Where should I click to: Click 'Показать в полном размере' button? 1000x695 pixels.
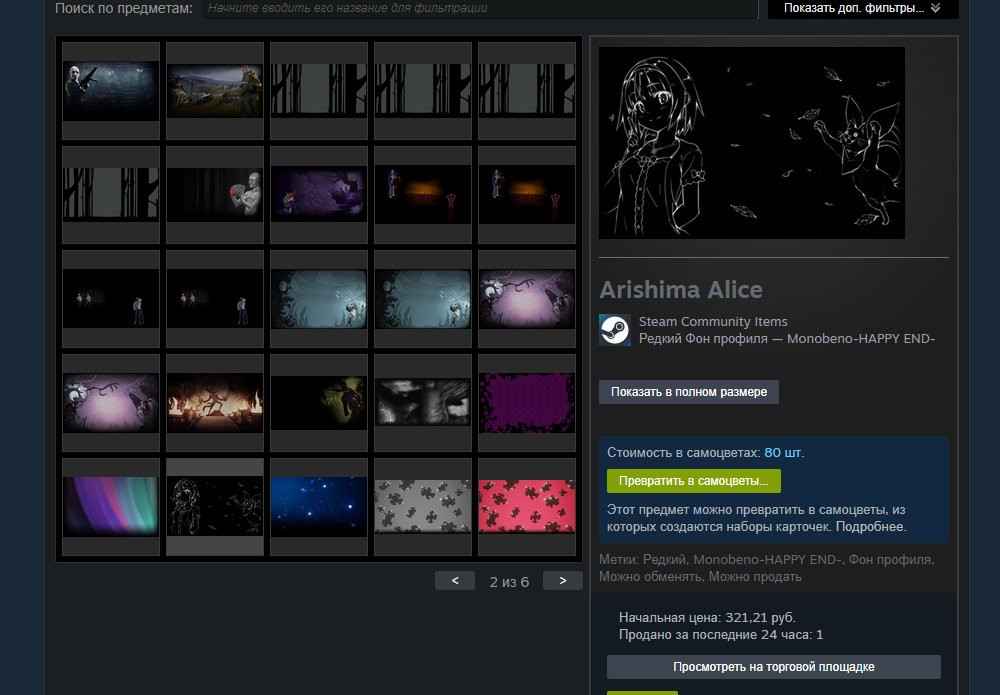689,392
